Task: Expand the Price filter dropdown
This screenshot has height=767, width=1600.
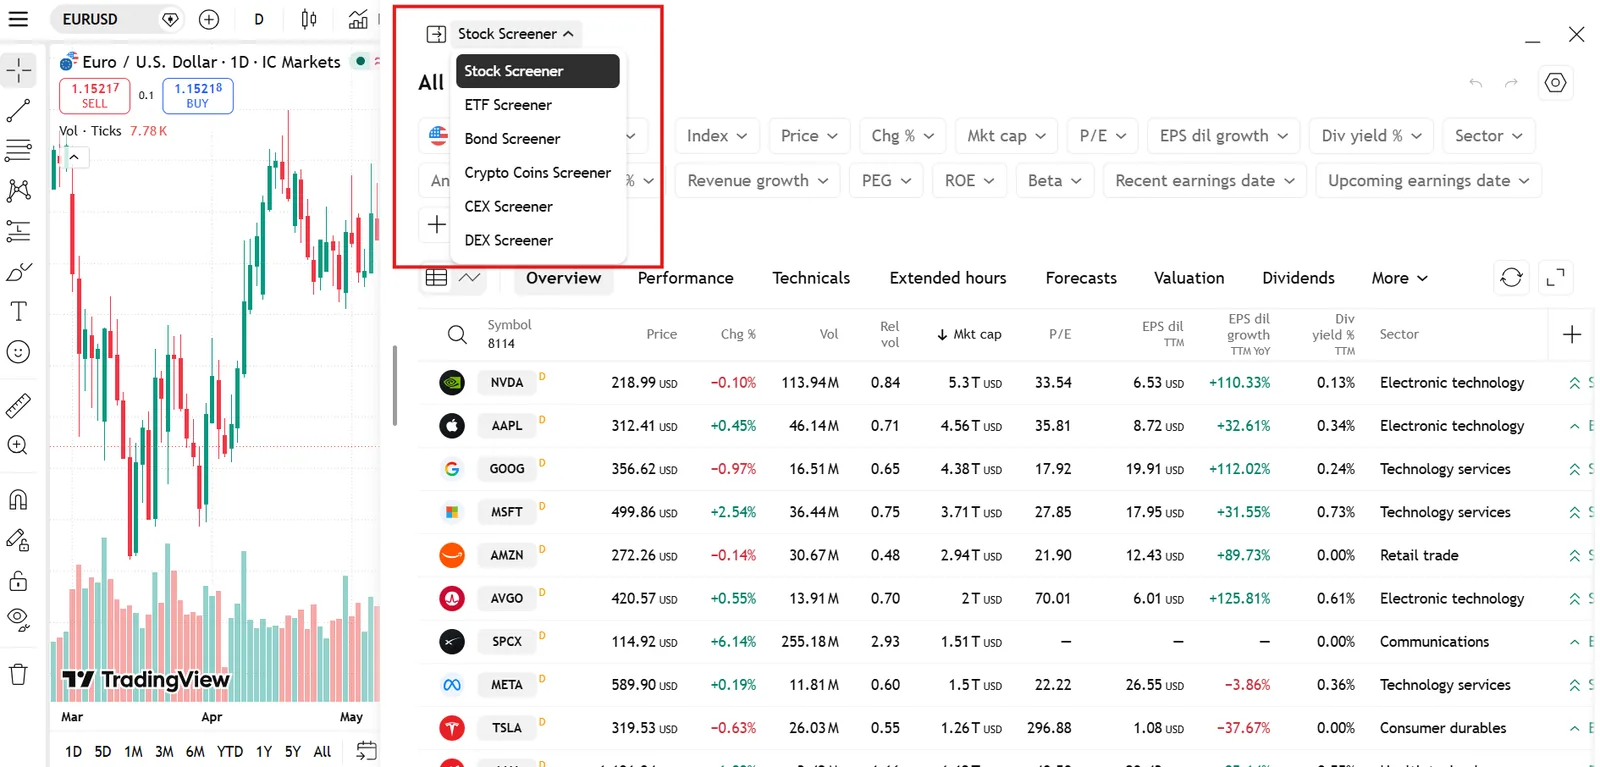Action: (809, 135)
